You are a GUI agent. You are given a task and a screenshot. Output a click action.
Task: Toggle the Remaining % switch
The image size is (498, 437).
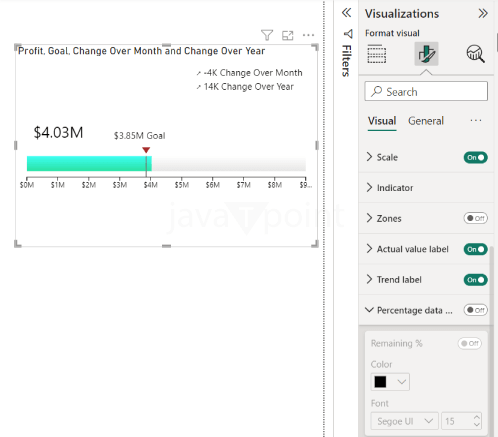tap(470, 343)
